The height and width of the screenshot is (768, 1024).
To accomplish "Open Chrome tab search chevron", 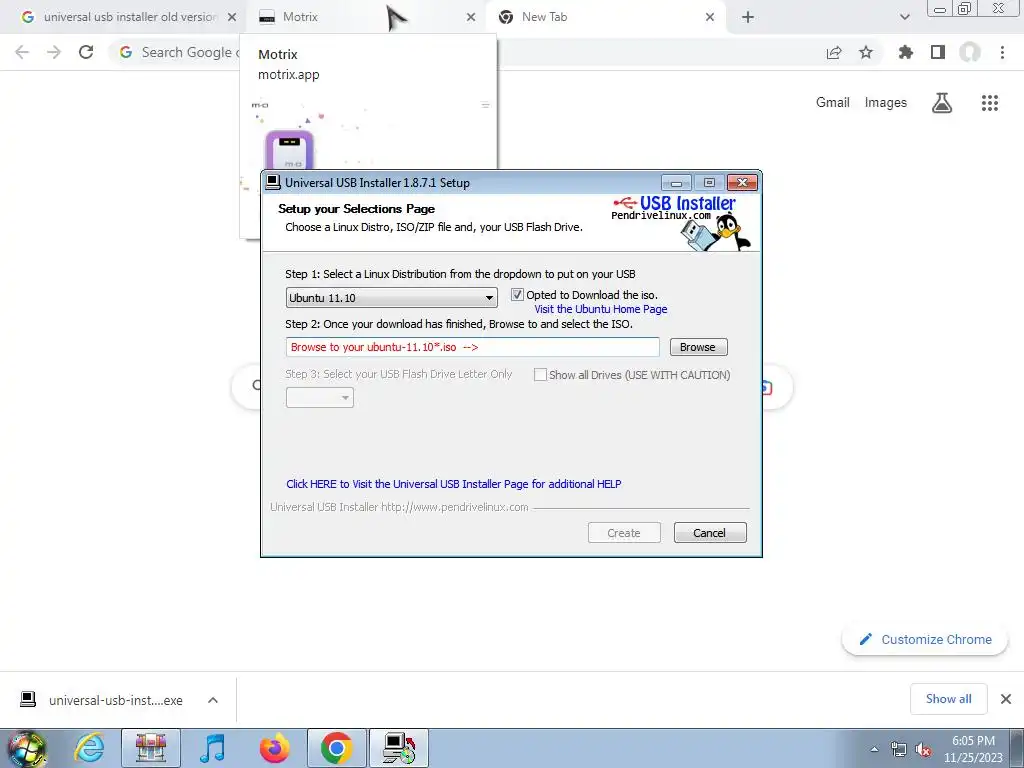I will (904, 17).
